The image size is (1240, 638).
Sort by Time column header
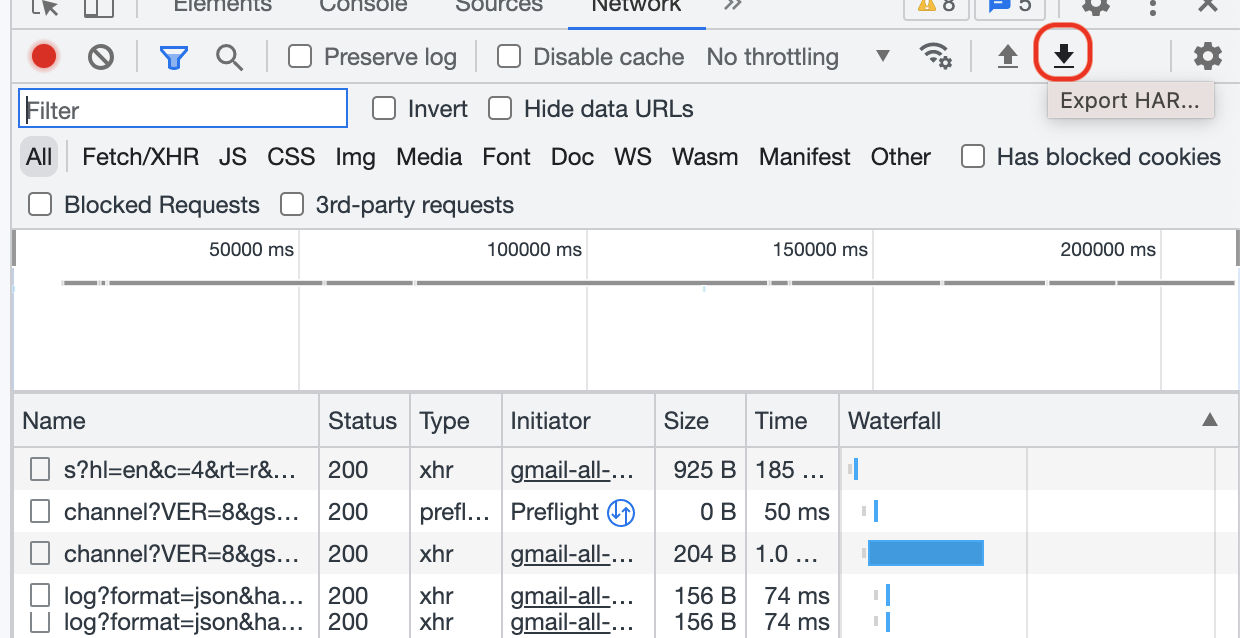792,420
